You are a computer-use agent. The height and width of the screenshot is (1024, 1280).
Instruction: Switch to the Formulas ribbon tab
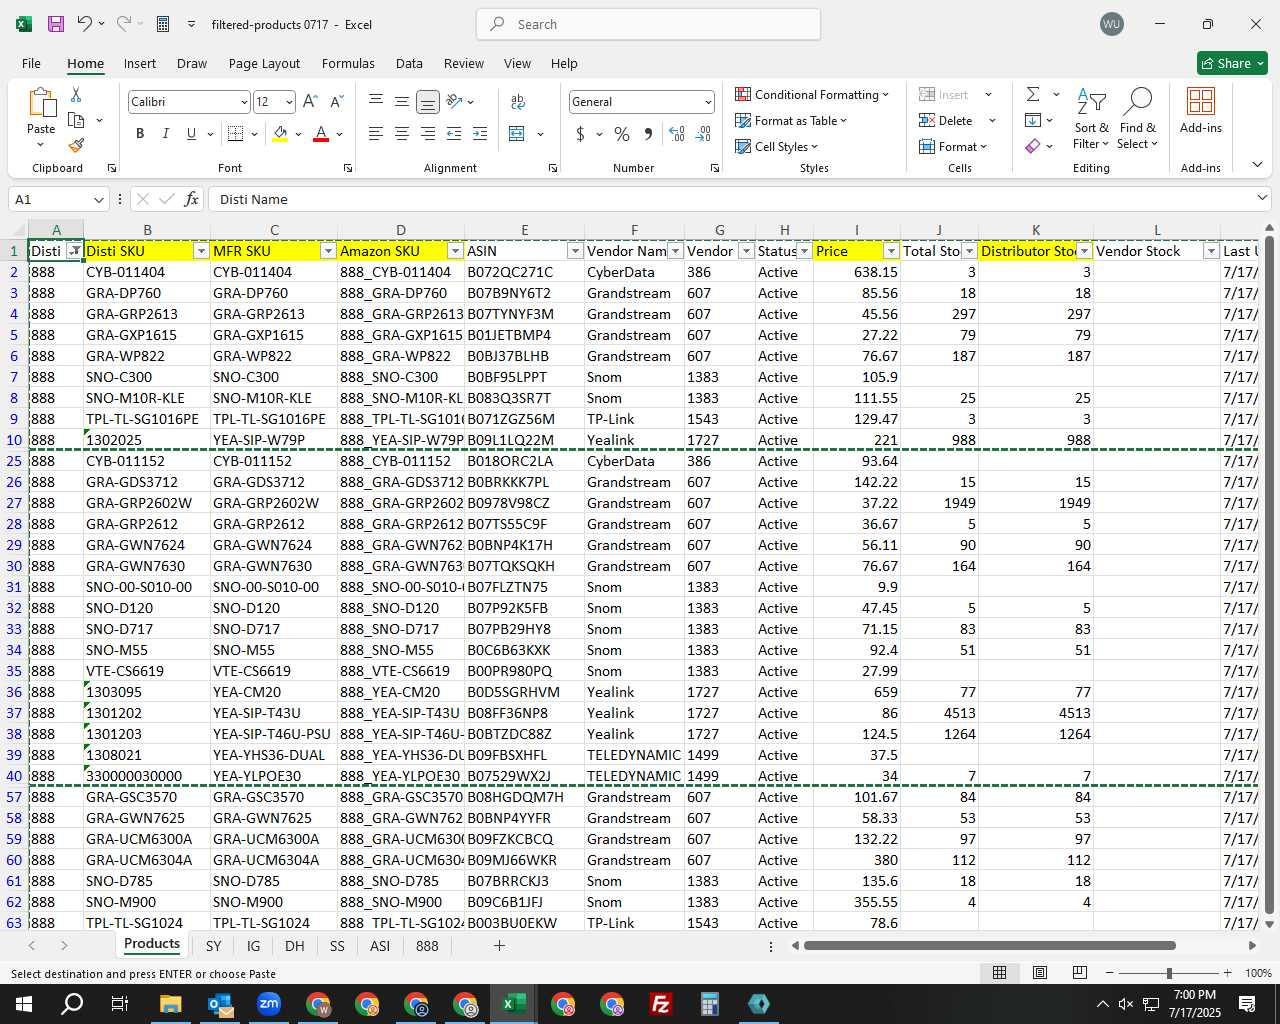348,63
